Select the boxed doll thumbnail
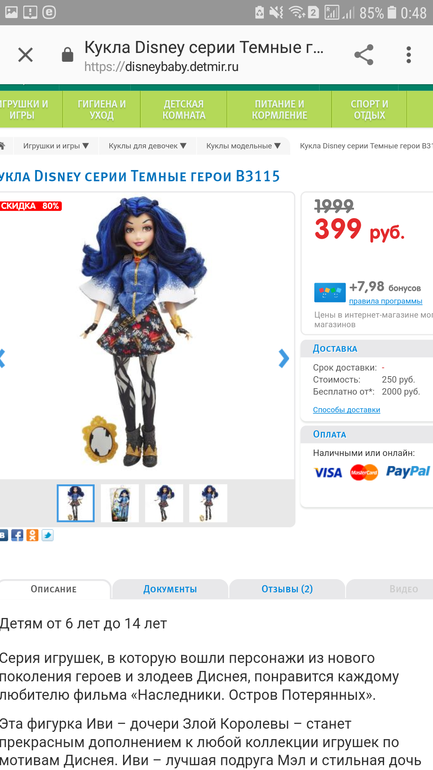 coord(120,503)
